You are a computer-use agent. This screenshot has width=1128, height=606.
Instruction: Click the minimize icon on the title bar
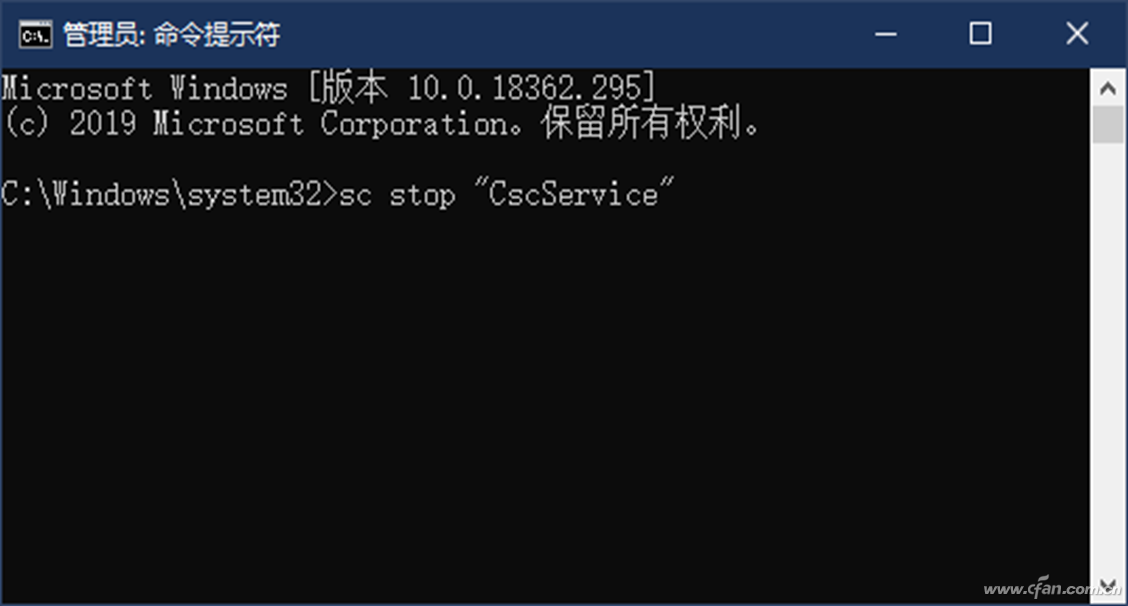884,33
